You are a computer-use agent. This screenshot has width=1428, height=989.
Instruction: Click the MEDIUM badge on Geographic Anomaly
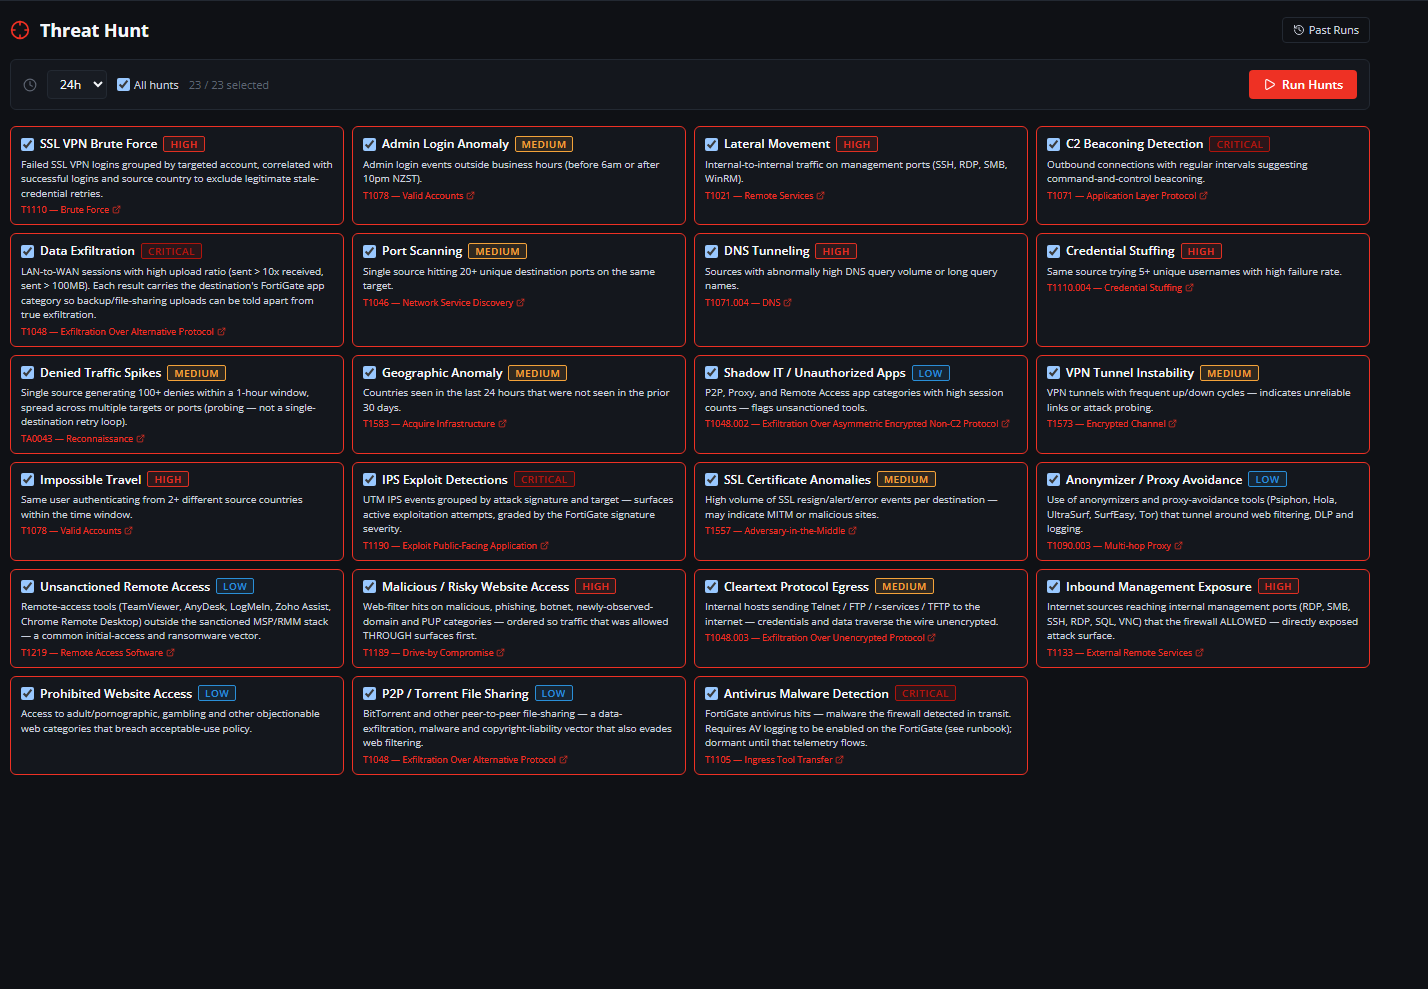538,373
